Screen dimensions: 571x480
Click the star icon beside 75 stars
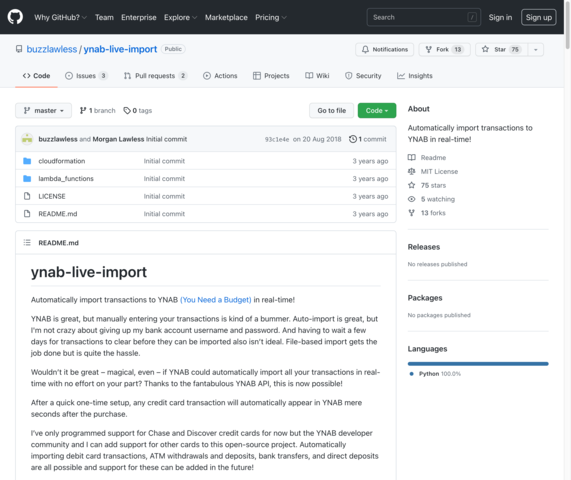point(411,185)
